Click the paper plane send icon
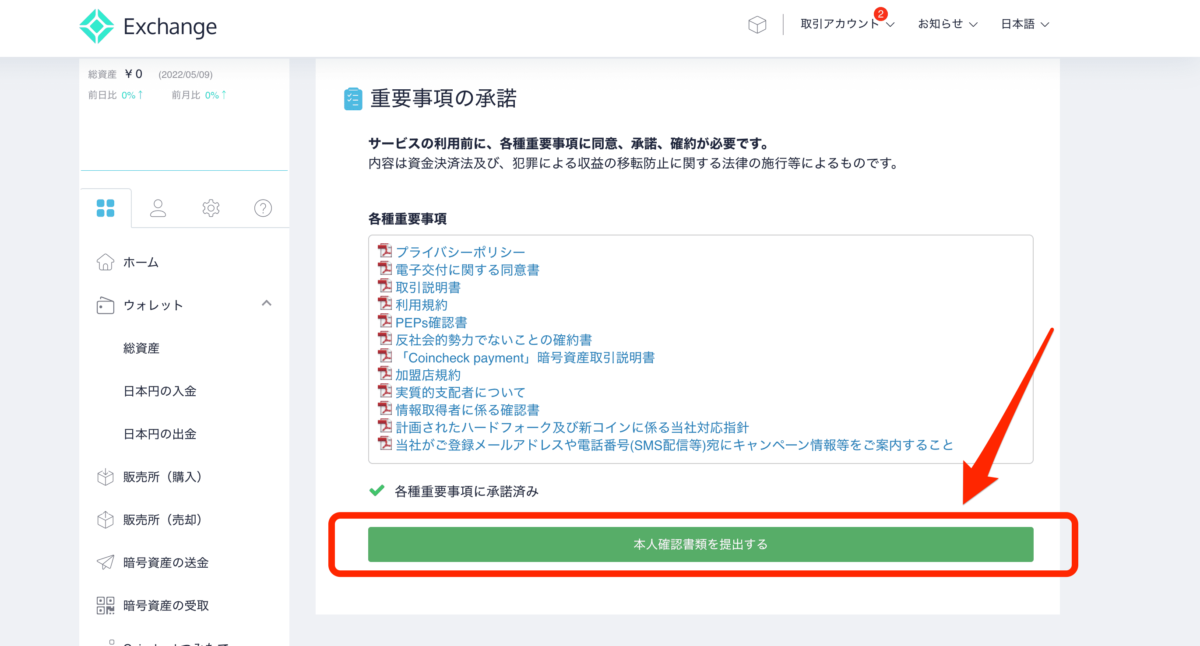1200x646 pixels. click(105, 563)
